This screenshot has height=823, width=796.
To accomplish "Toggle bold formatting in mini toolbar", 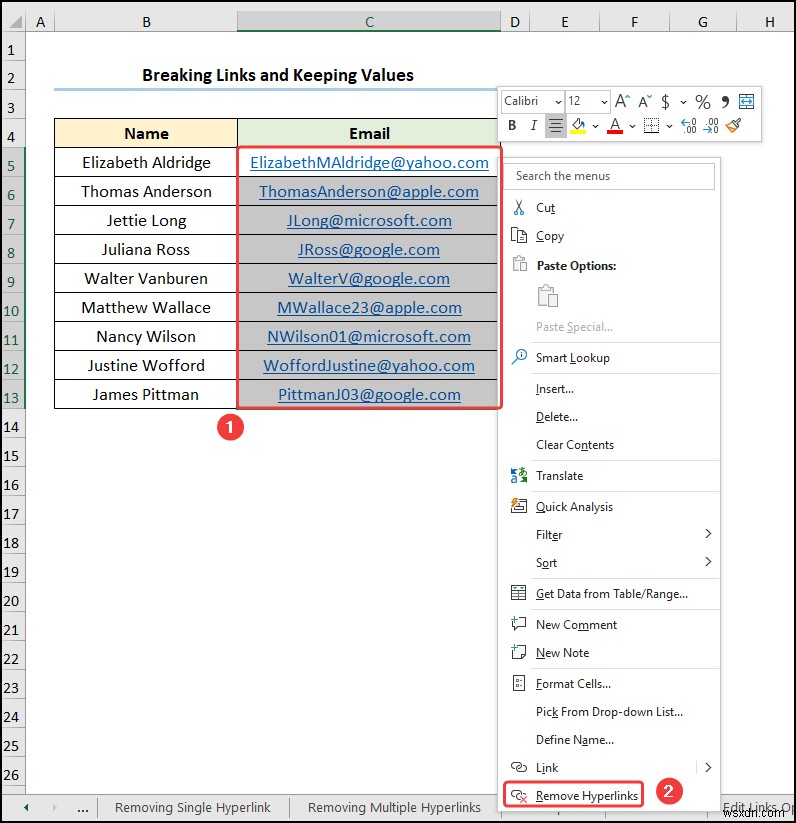I will click(x=512, y=125).
